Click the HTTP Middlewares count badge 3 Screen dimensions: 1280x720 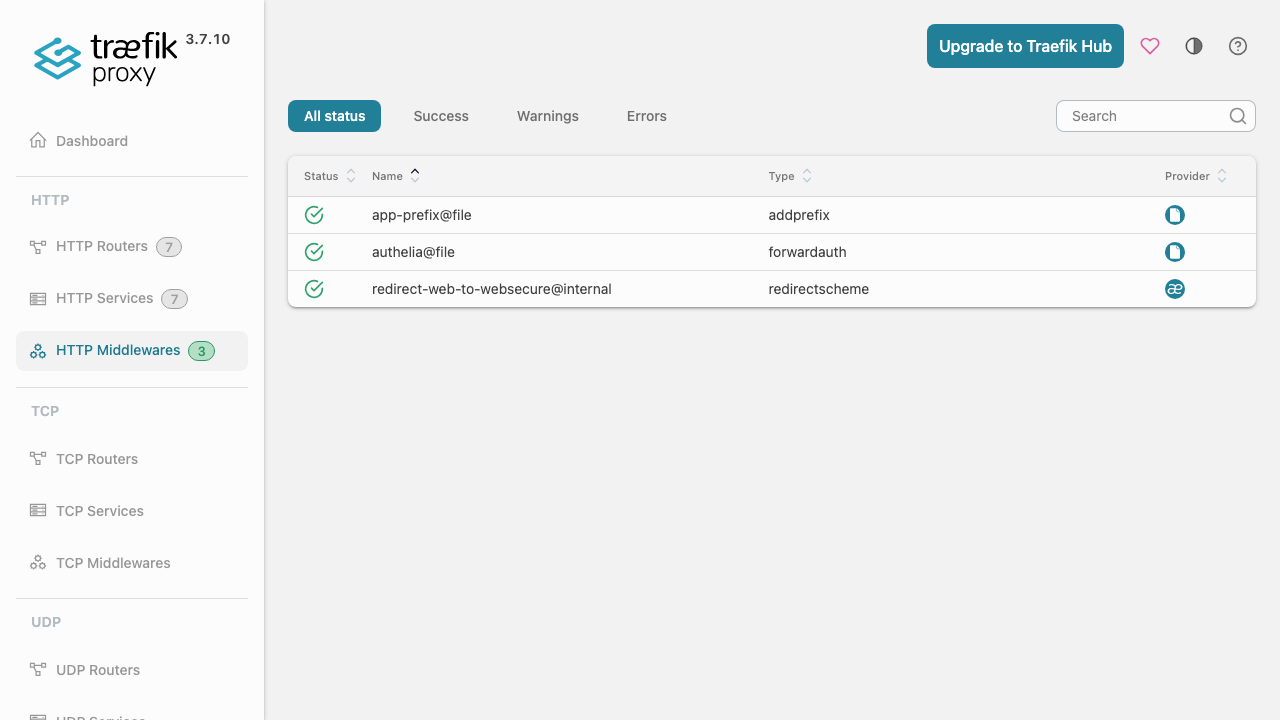(x=202, y=351)
